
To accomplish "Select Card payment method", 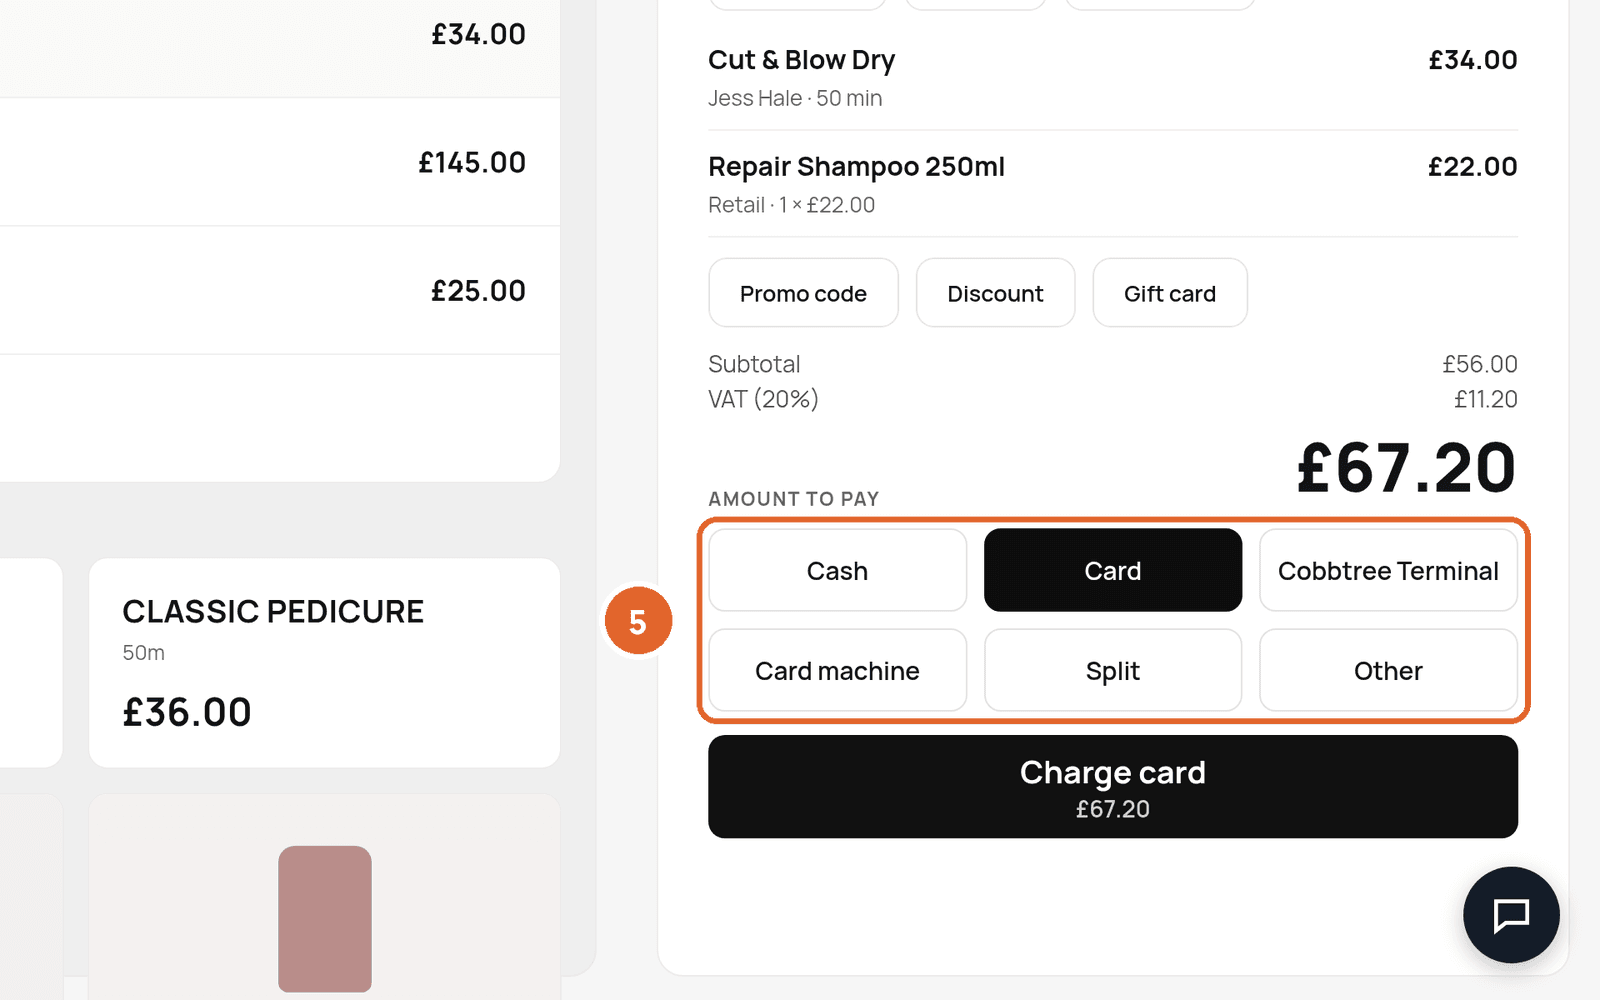I will click(1113, 570).
